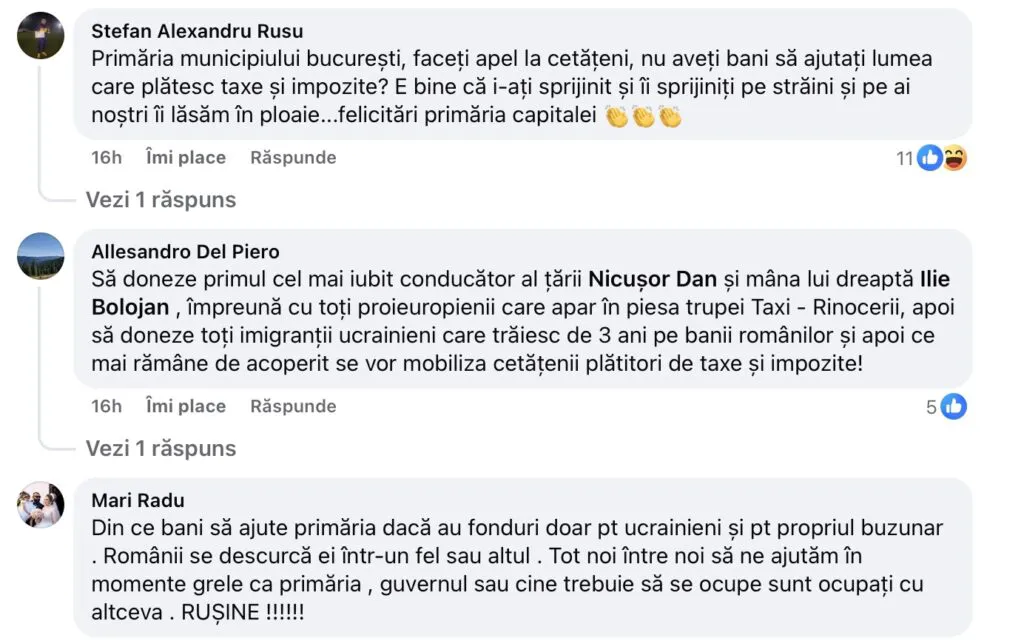Screen dimensions: 1024x641
Task: Open the 16h timestamp on Allesandro's comment
Action: click(107, 406)
